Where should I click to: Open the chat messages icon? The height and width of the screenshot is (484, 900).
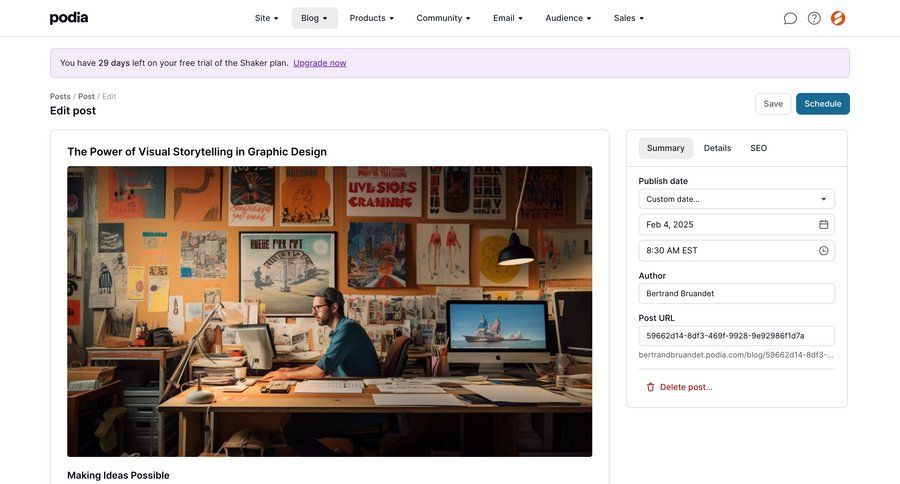click(790, 18)
